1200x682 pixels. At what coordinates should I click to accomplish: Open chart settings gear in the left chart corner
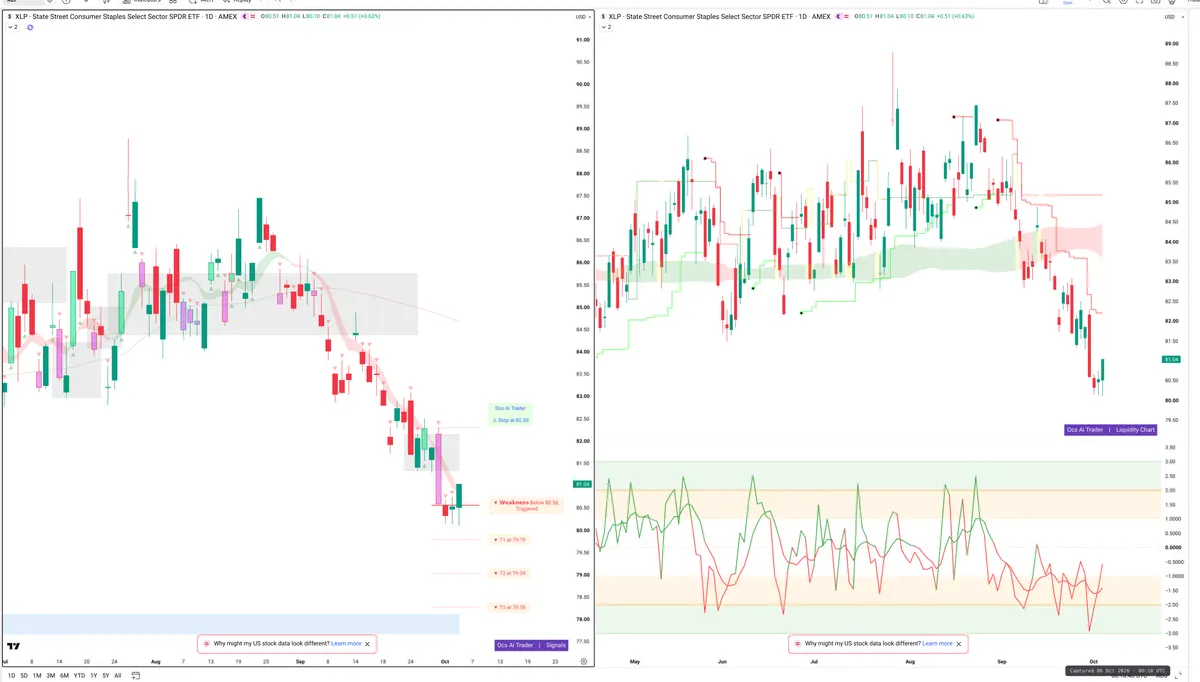[584, 662]
